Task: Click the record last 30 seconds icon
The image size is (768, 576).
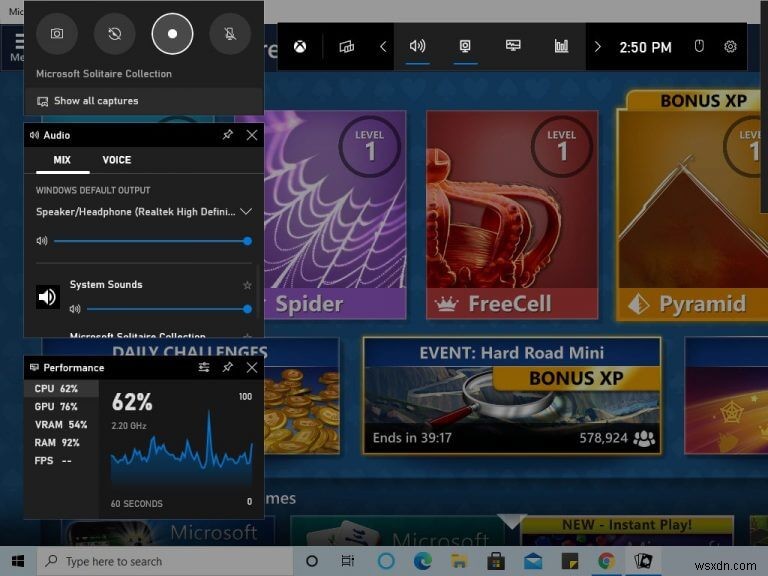Action: (115, 34)
